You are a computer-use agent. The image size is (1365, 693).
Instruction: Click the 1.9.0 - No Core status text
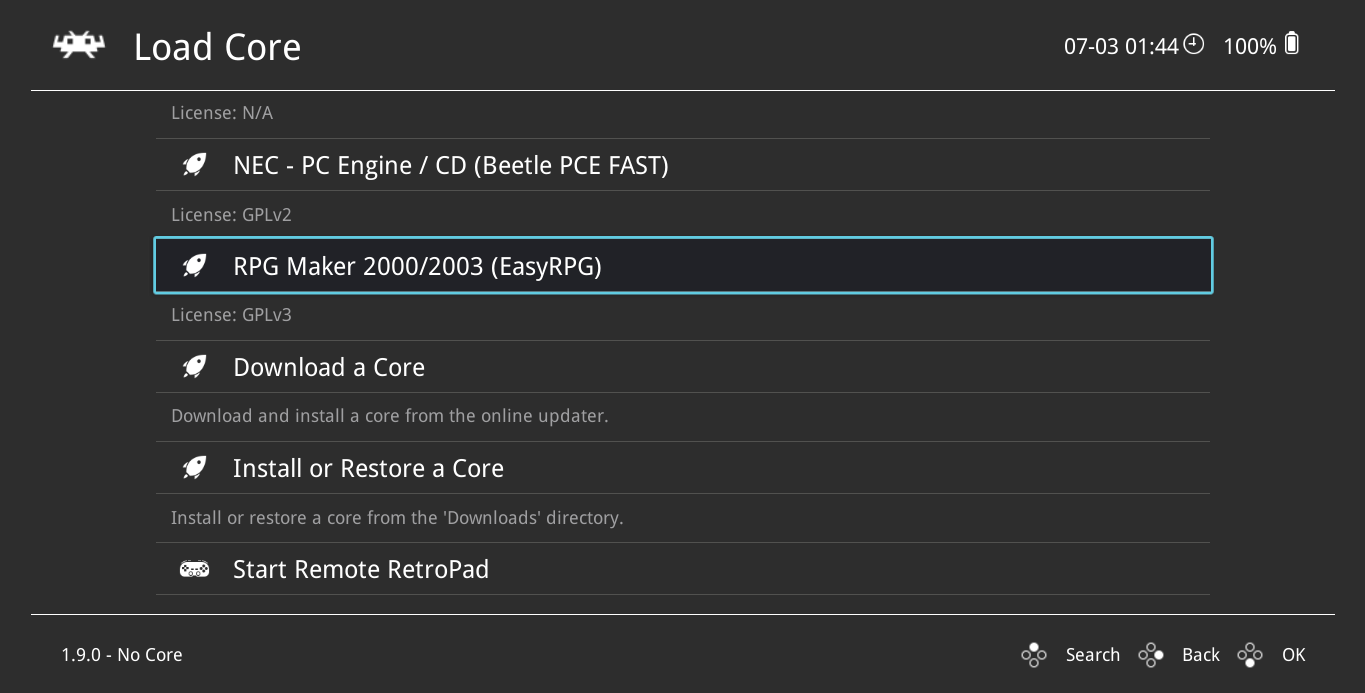tap(121, 654)
